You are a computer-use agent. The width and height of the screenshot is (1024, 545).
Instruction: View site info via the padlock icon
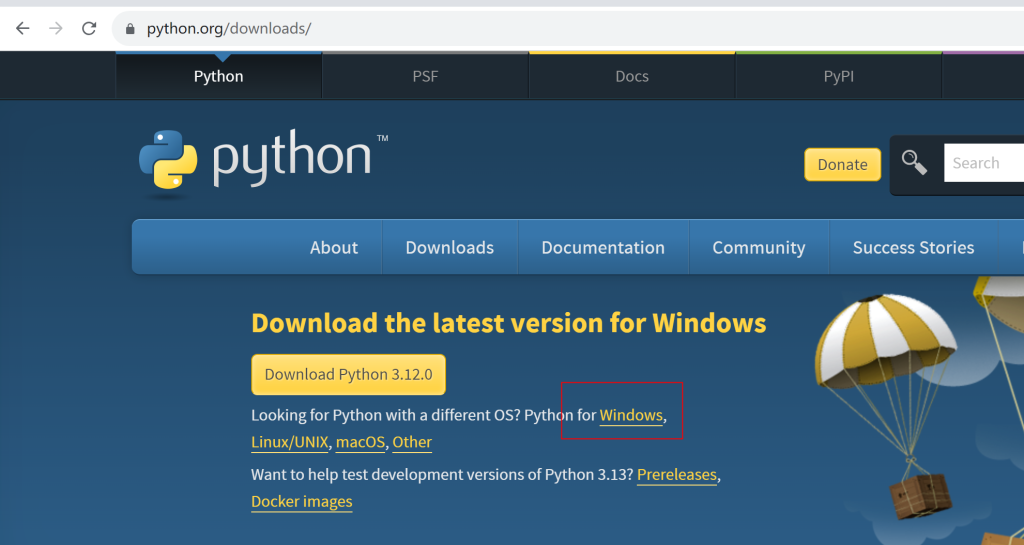coord(130,29)
